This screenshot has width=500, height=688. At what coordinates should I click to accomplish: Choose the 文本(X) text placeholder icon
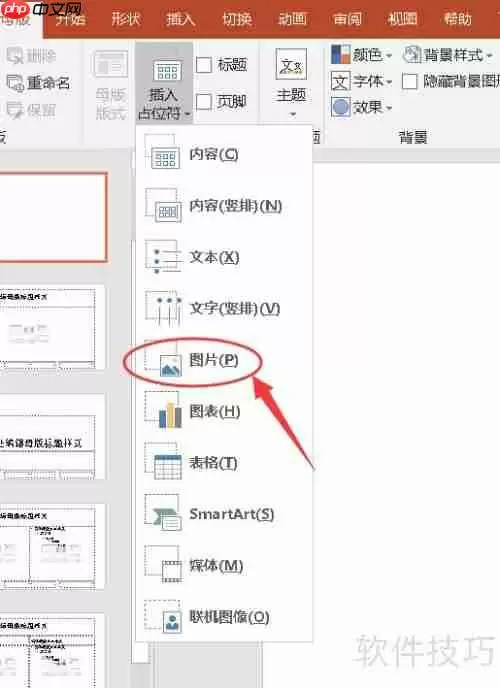[163, 257]
